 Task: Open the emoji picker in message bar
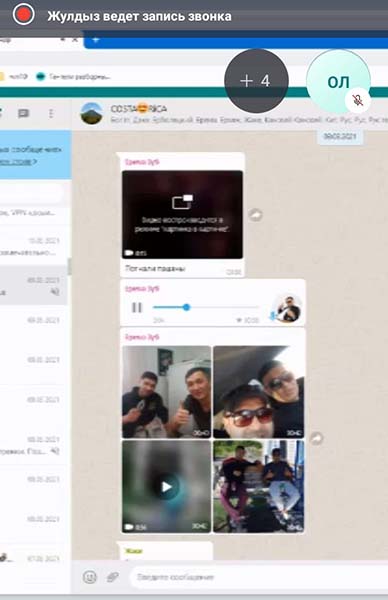pyautogui.click(x=90, y=577)
